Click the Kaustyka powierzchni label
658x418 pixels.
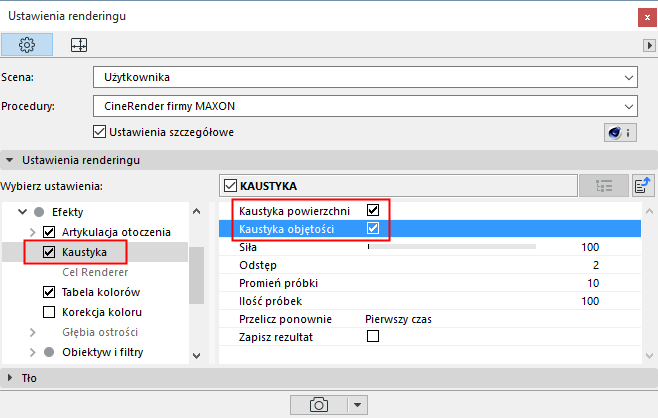click(294, 211)
